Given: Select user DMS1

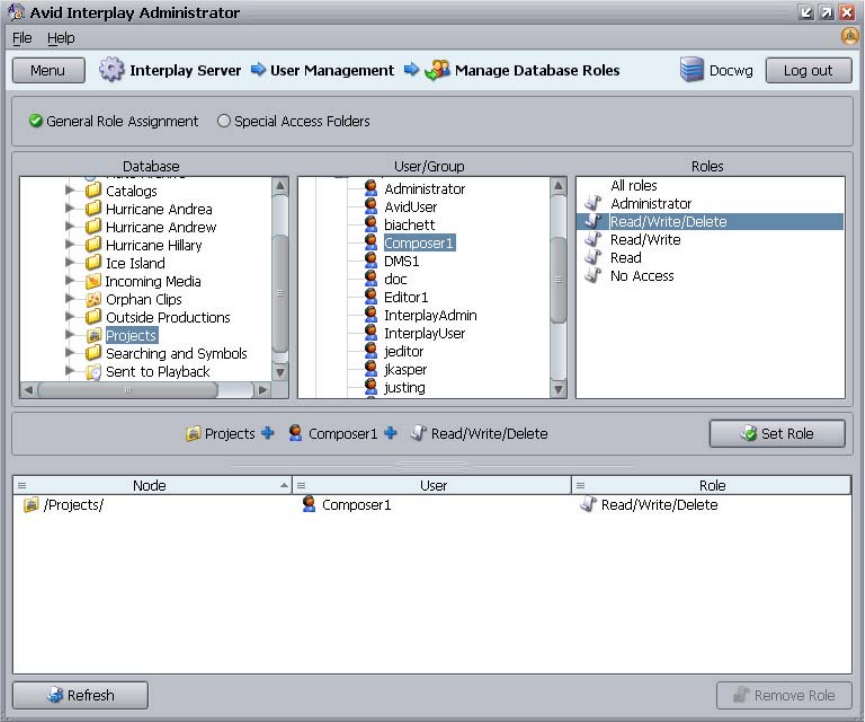Looking at the screenshot, I should 402,261.
